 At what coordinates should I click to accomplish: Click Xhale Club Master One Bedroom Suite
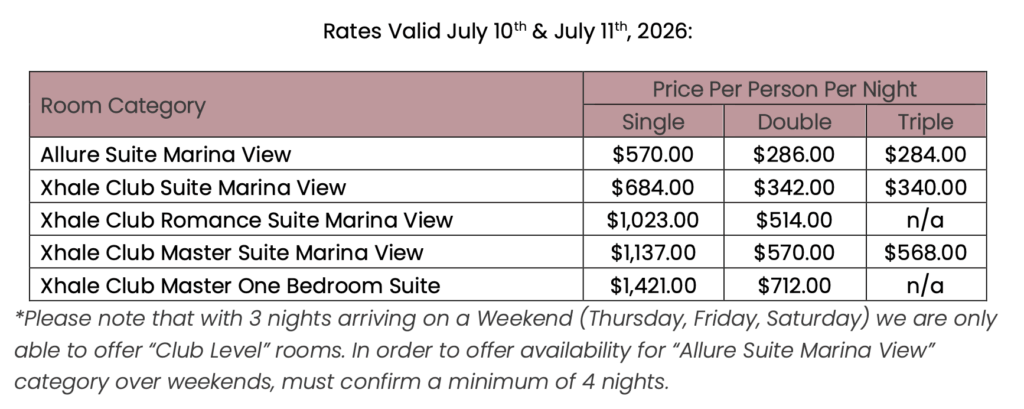click(240, 286)
